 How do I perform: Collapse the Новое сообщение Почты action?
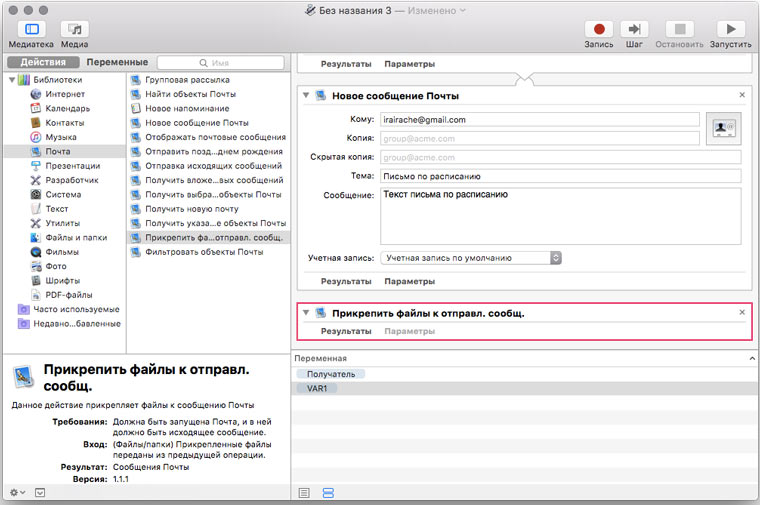point(306,95)
